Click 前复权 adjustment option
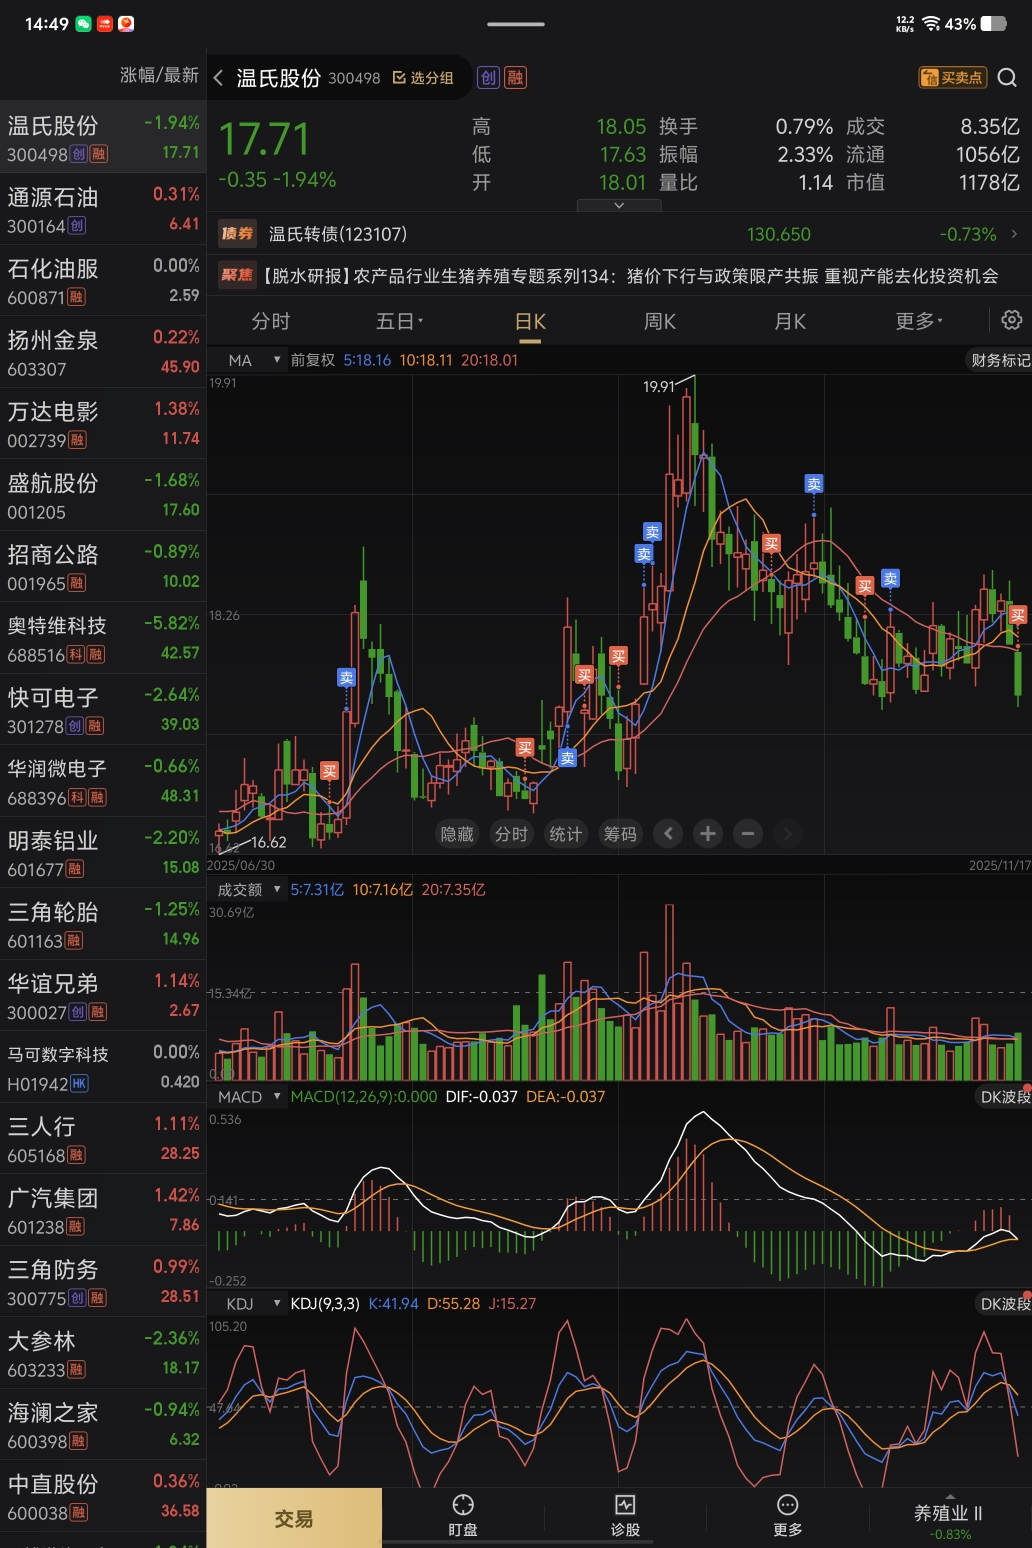The height and width of the screenshot is (1548, 1032). (x=313, y=360)
